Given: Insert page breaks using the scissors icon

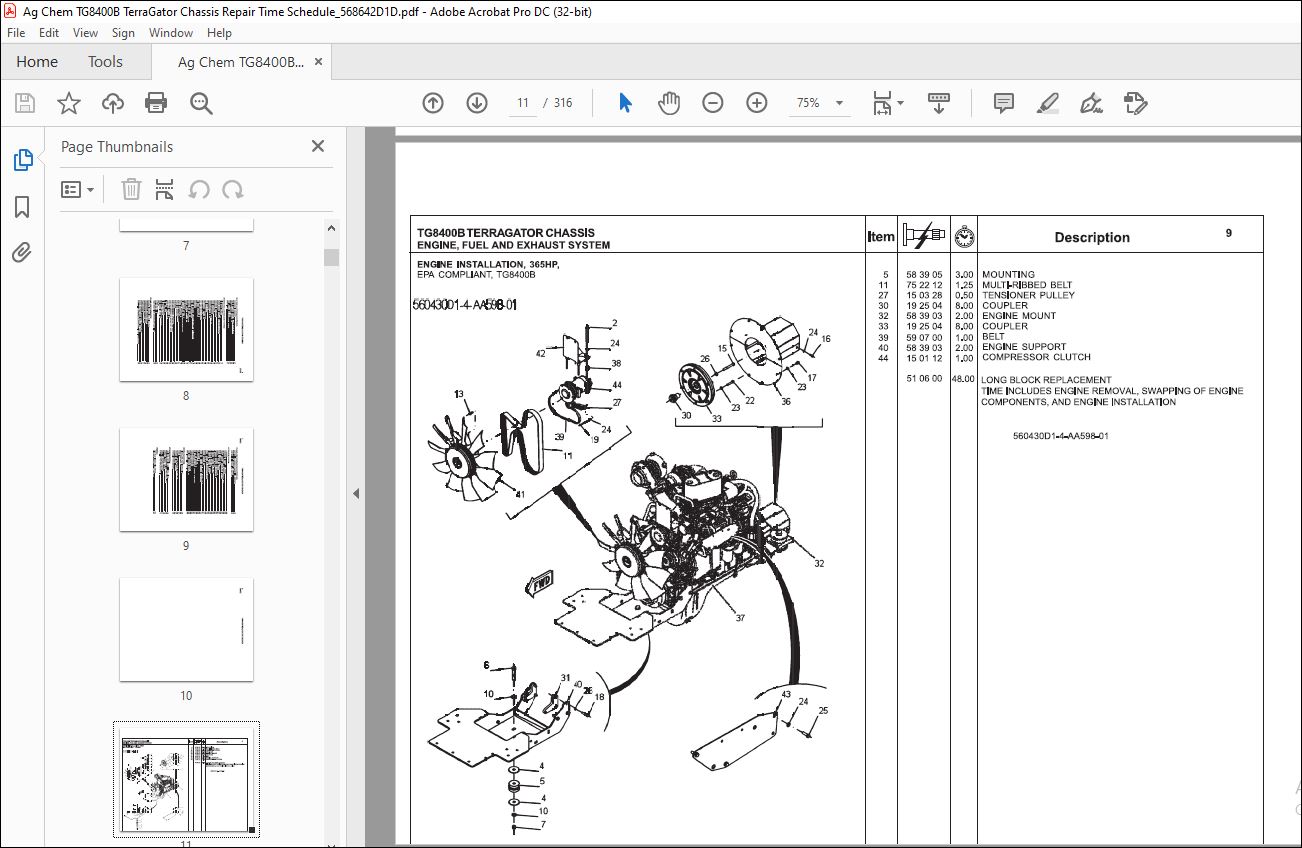Looking at the screenshot, I should tap(165, 189).
